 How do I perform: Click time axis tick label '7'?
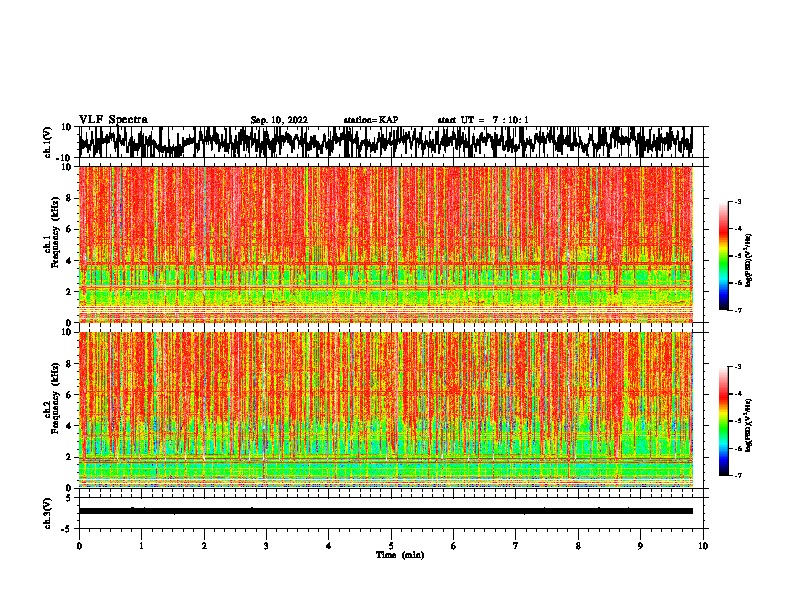point(516,546)
